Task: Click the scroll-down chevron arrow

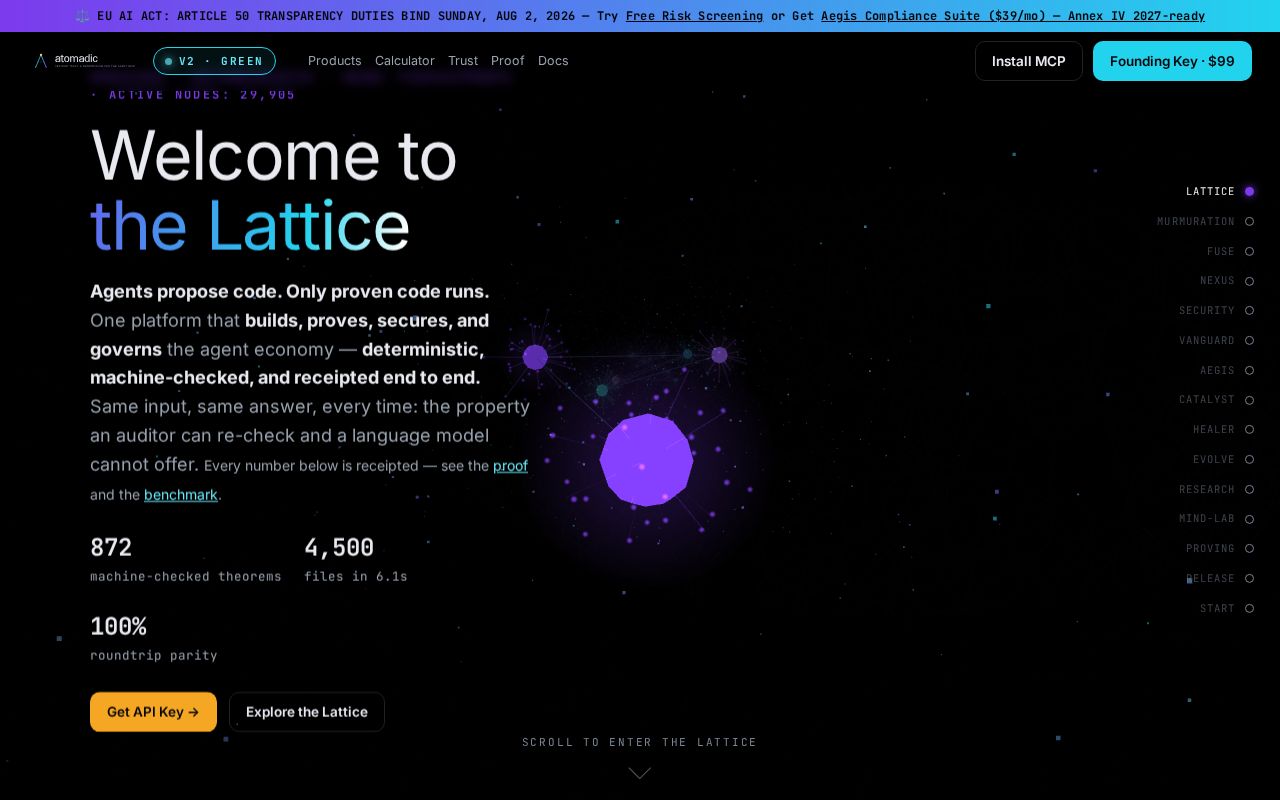Action: (x=640, y=773)
